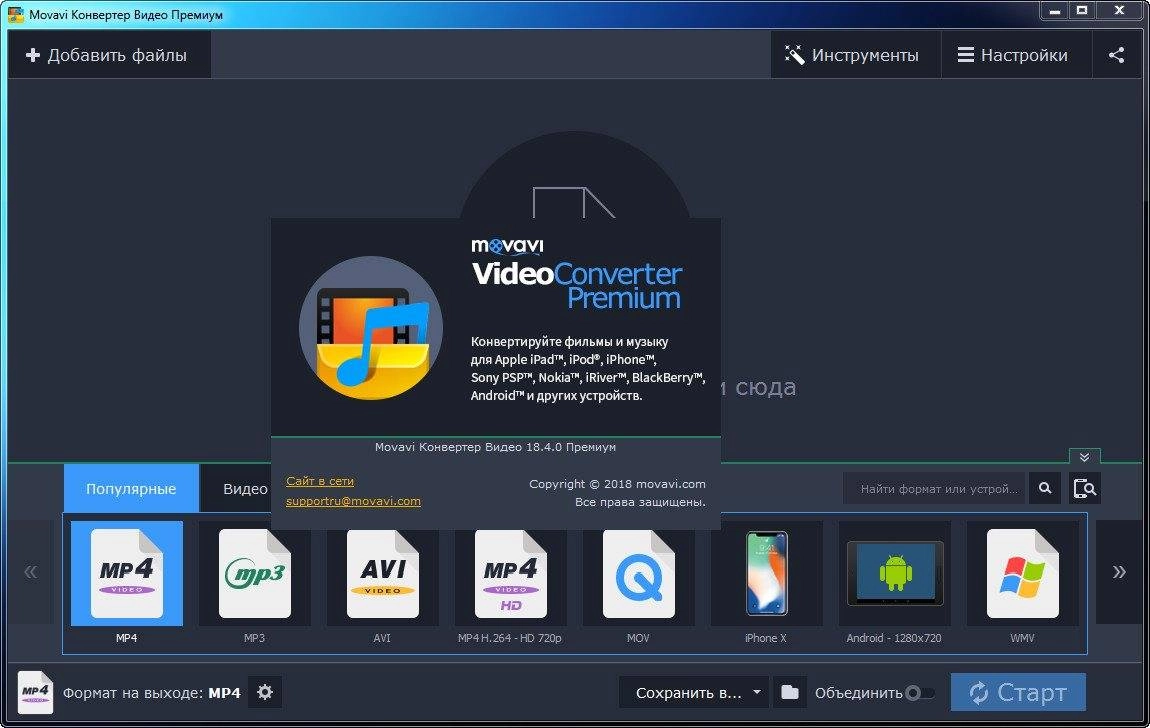Collapse the format panel with chevron

(1085, 457)
